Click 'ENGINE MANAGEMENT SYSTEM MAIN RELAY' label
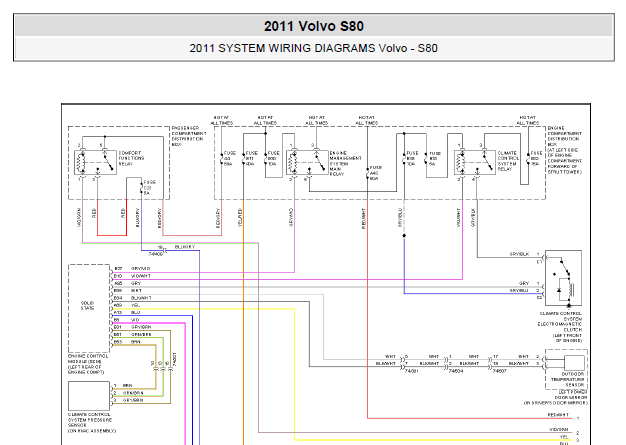Image resolution: width=626 pixels, height=445 pixels. [x=345, y=164]
